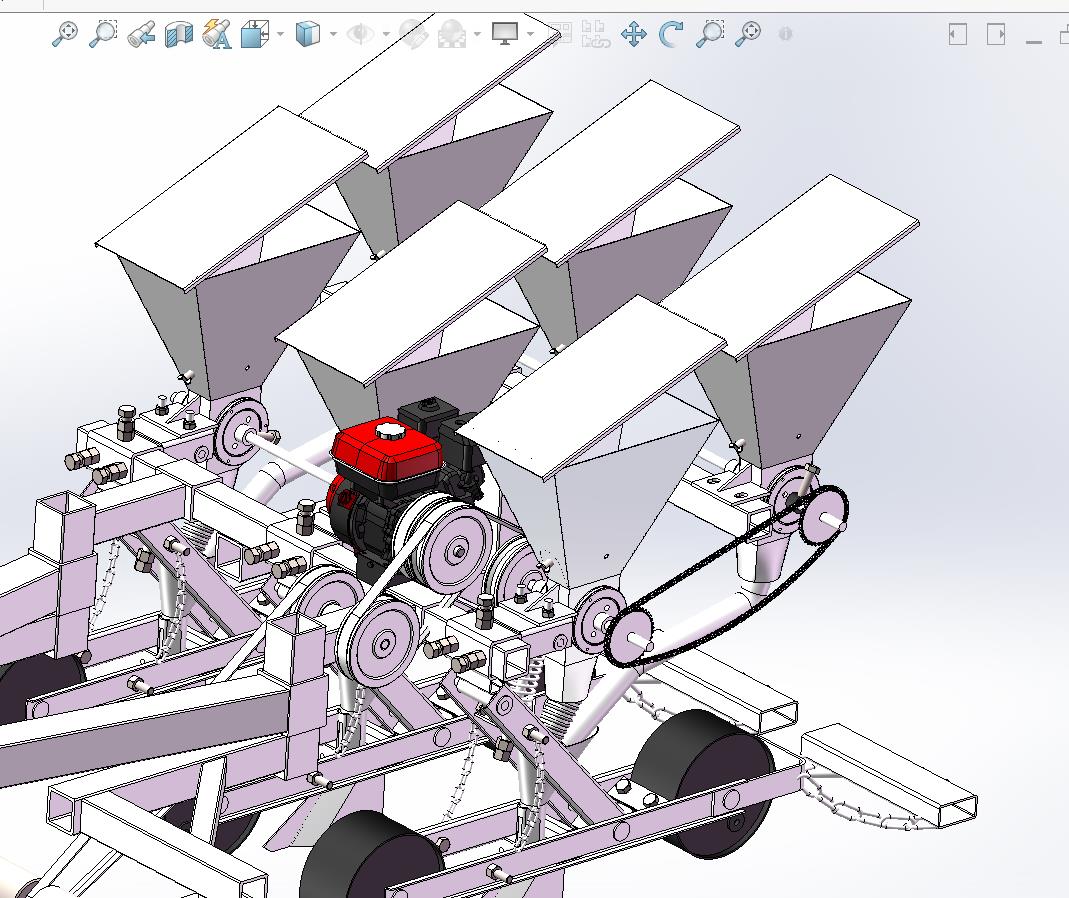Click the Display Style blue cube icon
This screenshot has width=1069, height=898.
[307, 33]
